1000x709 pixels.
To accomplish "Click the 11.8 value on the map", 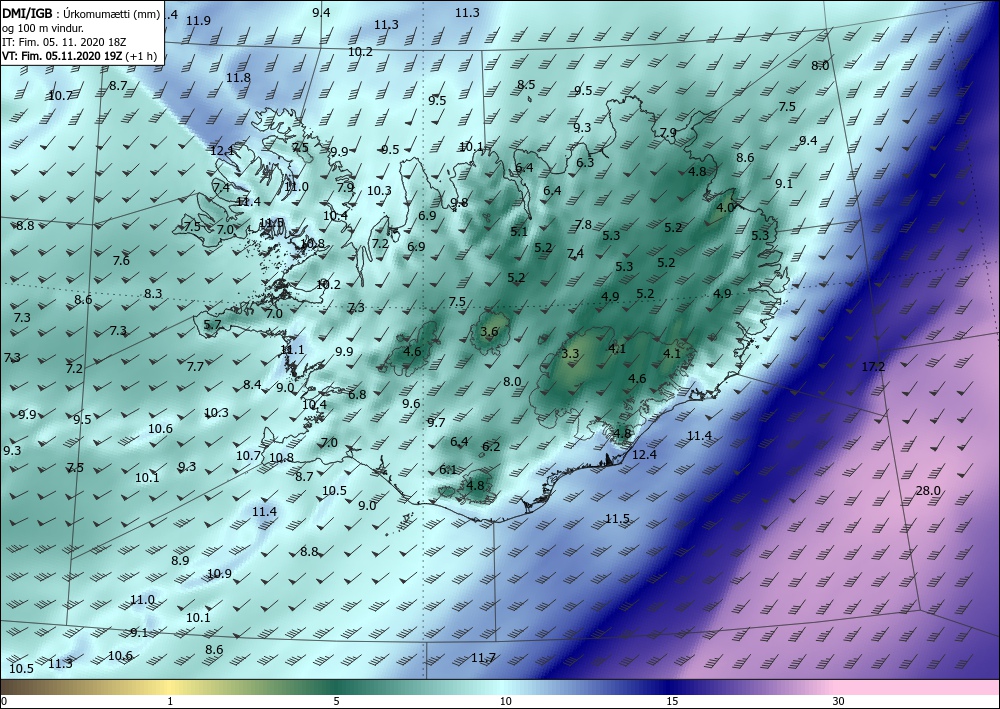I will pos(239,78).
